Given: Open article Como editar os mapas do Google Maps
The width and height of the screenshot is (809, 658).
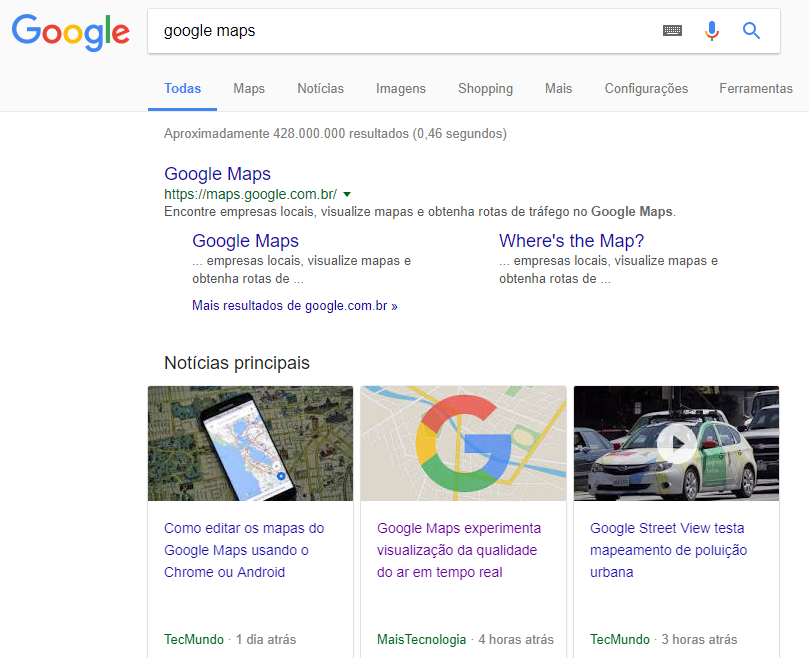Looking at the screenshot, I should [244, 550].
